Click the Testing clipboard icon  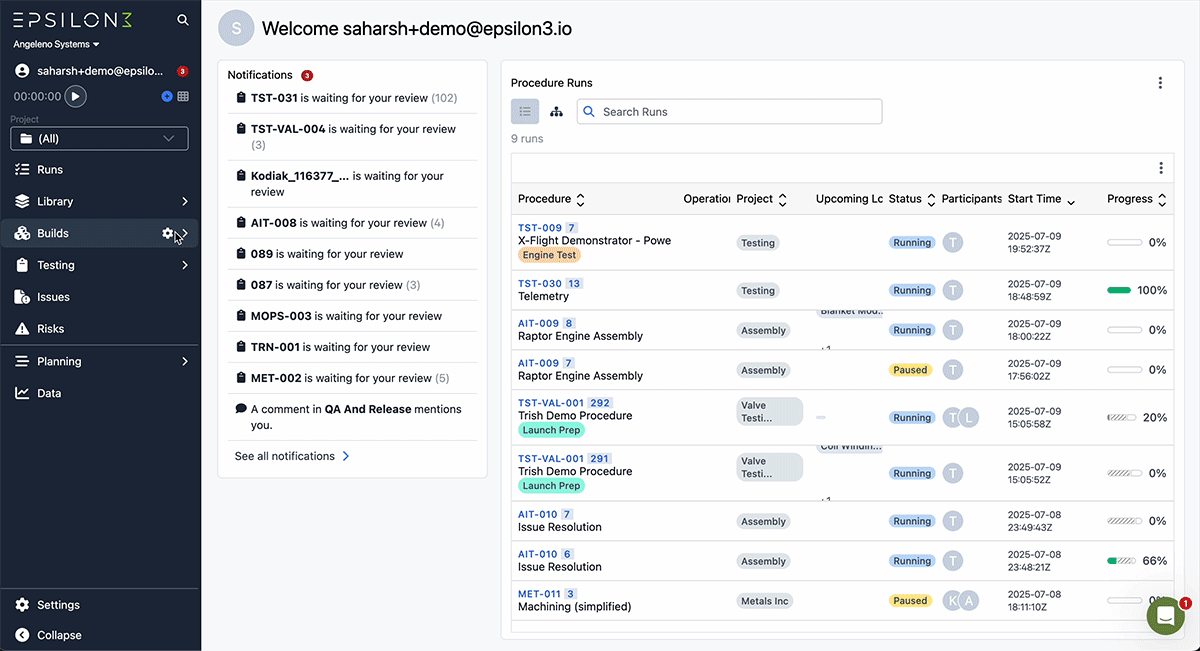[x=22, y=265]
